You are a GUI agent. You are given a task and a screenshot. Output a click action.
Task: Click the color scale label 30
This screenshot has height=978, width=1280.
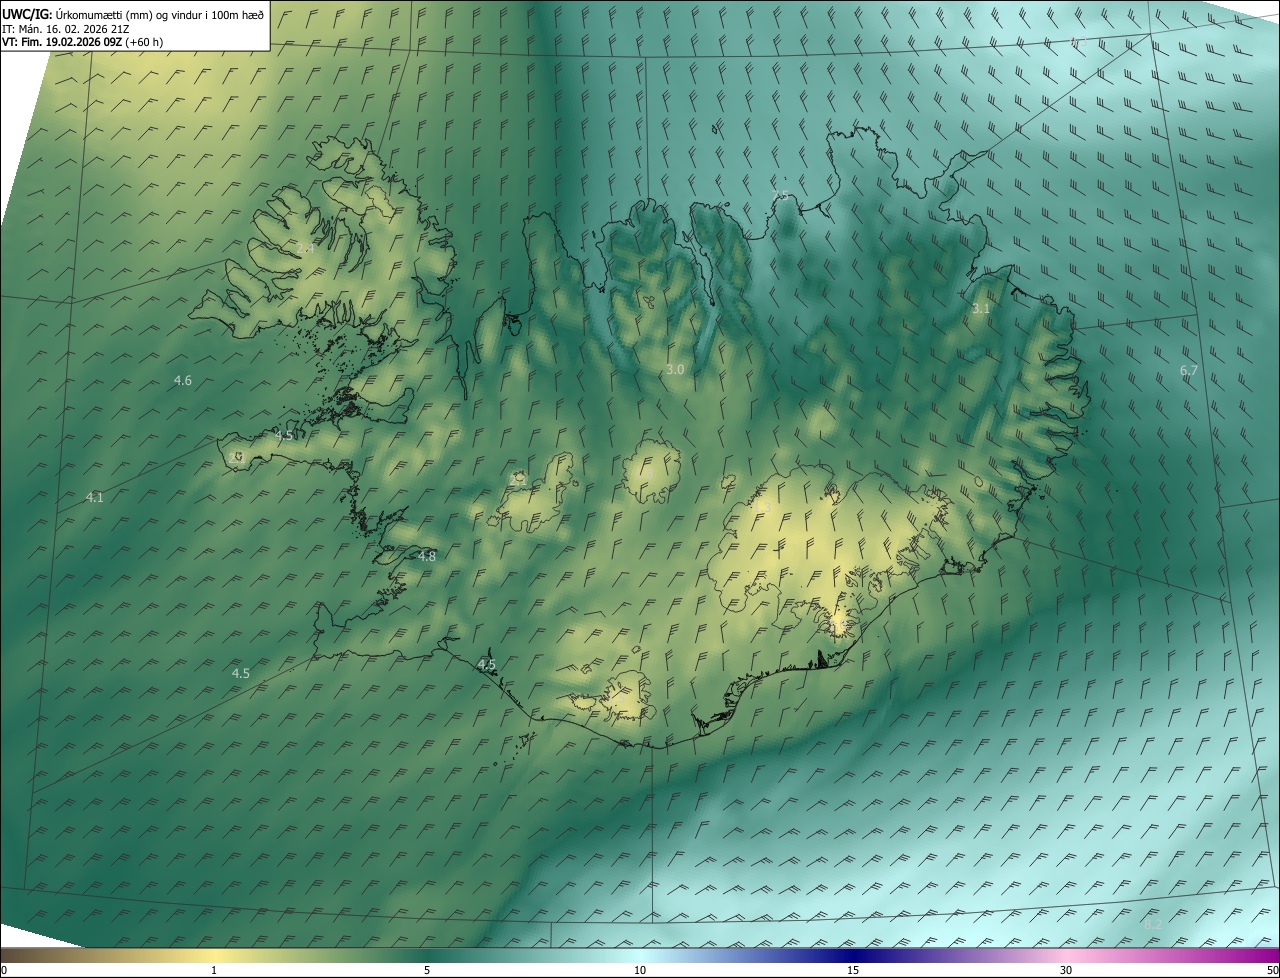1066,970
